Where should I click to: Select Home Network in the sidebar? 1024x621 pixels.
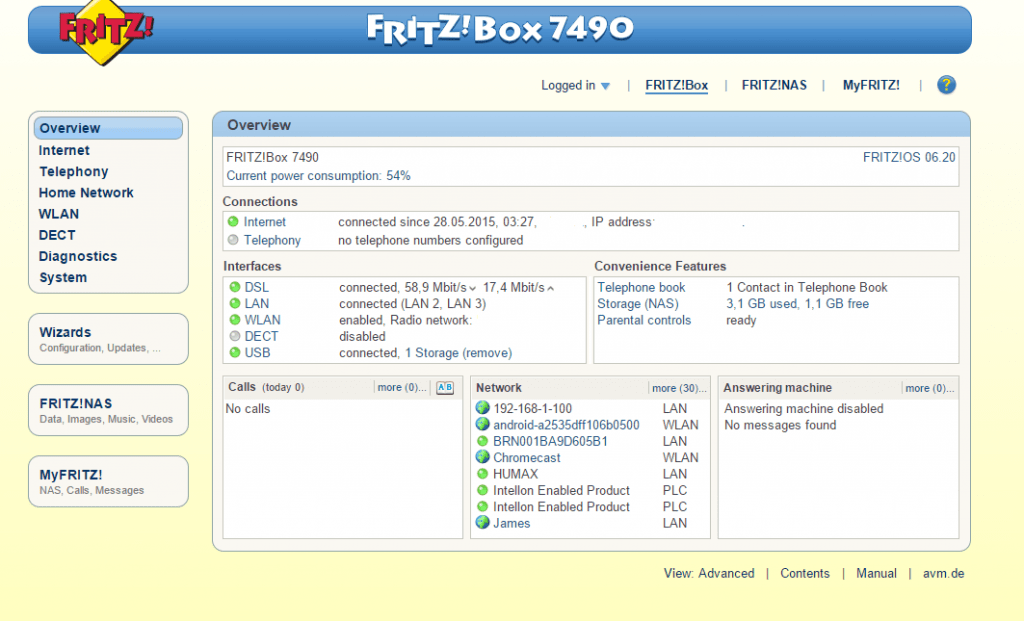click(x=86, y=193)
